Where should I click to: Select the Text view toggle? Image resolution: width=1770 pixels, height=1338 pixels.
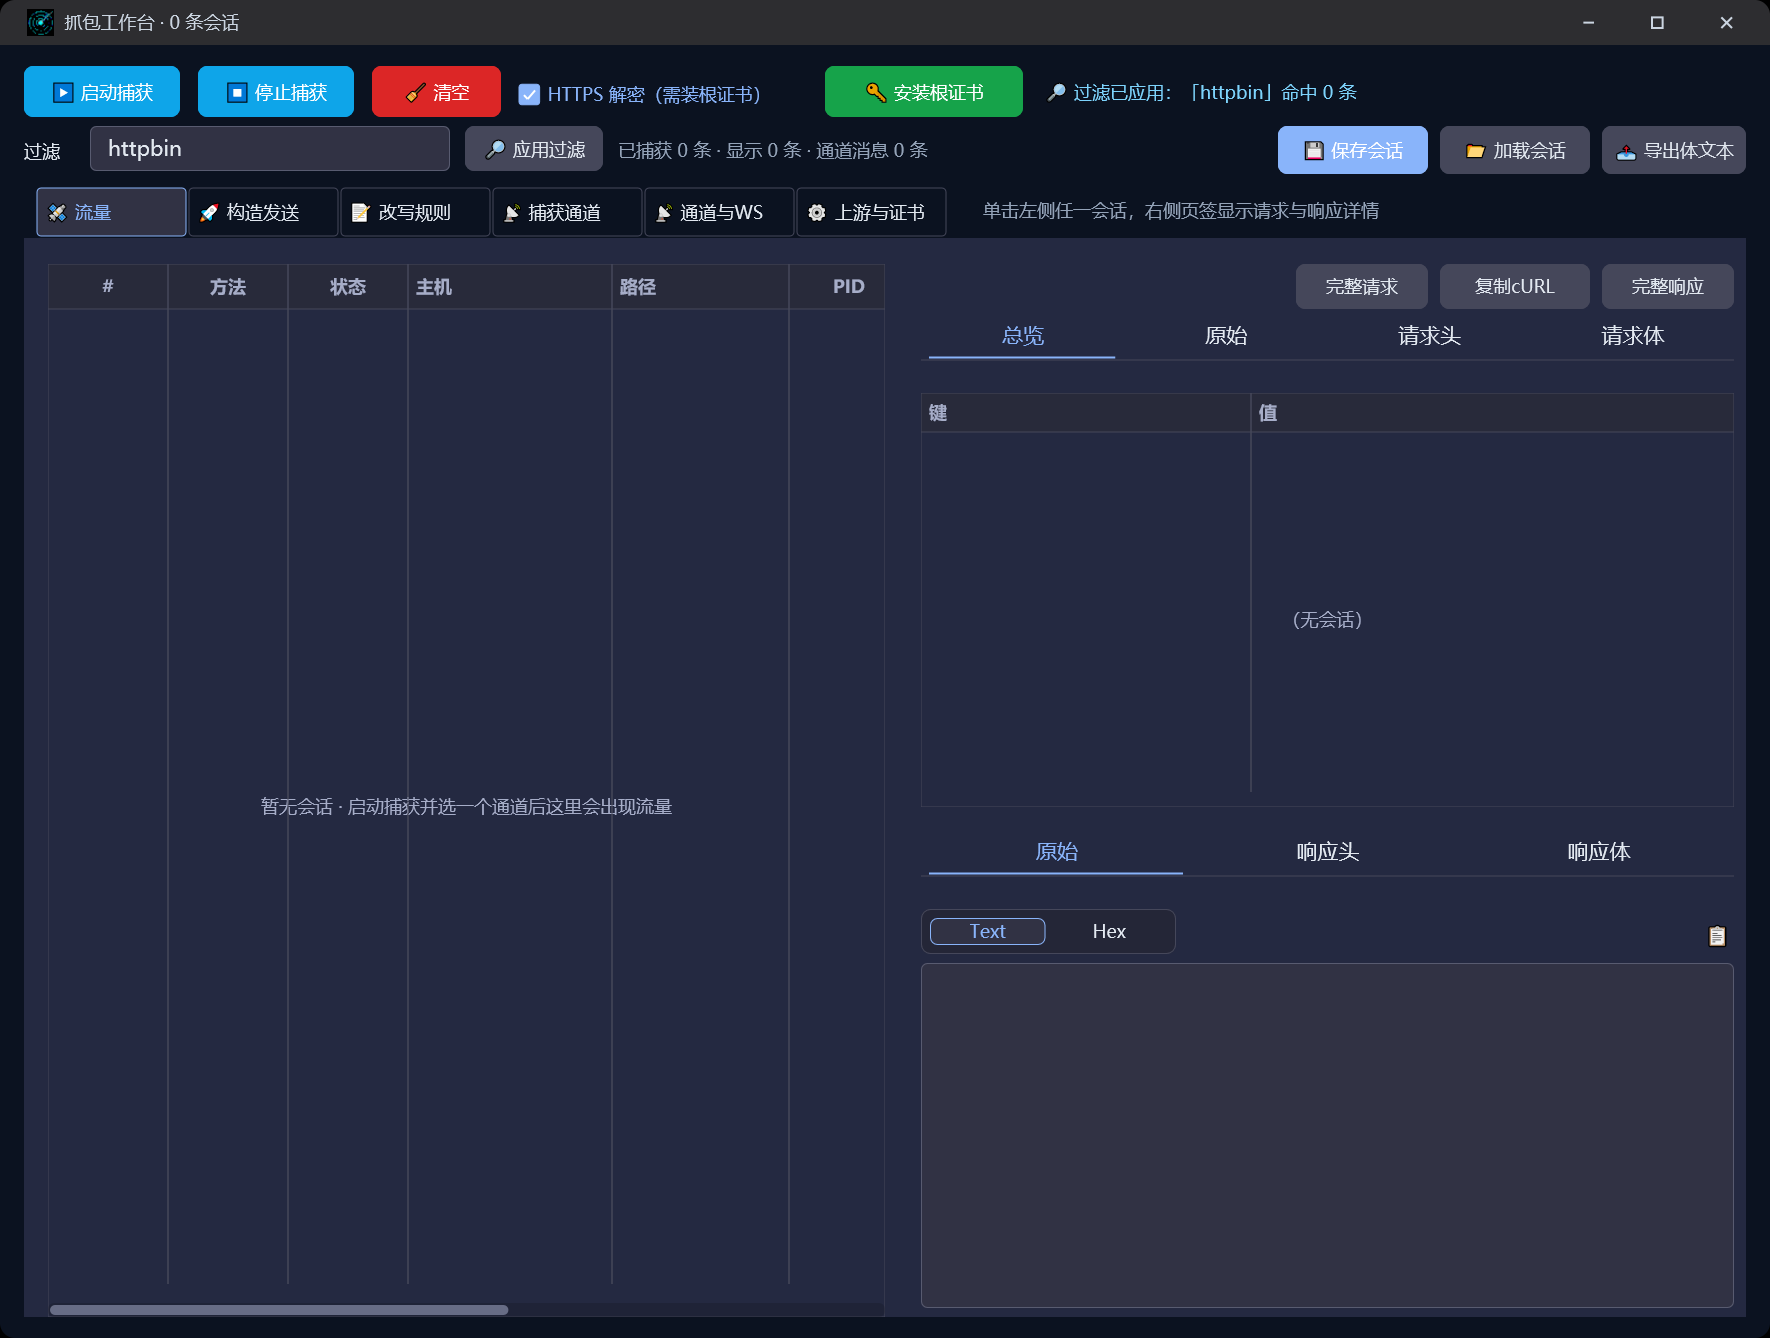pos(988,931)
